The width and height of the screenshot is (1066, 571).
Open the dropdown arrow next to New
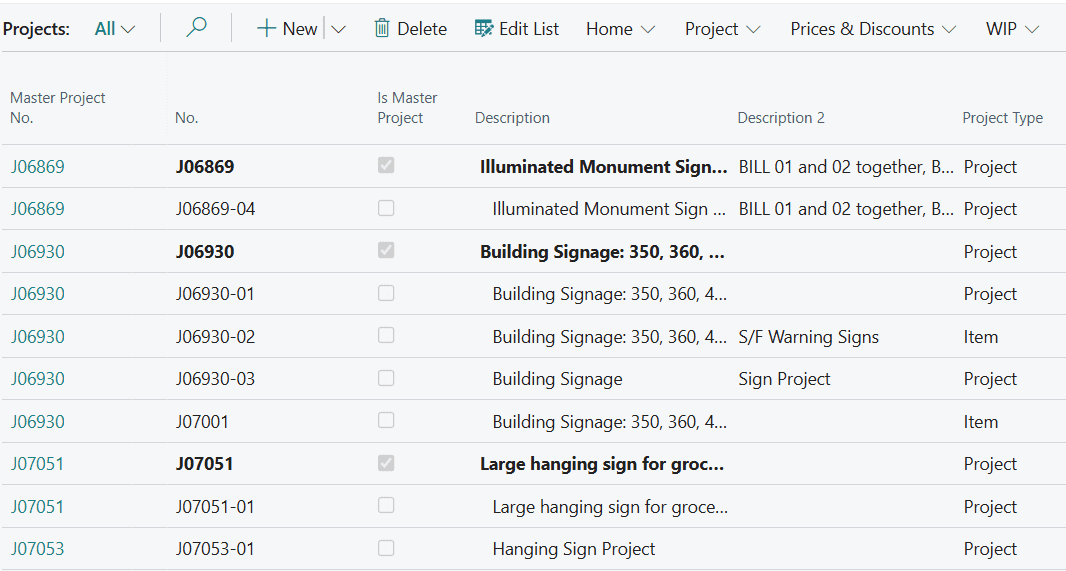pyautogui.click(x=338, y=29)
